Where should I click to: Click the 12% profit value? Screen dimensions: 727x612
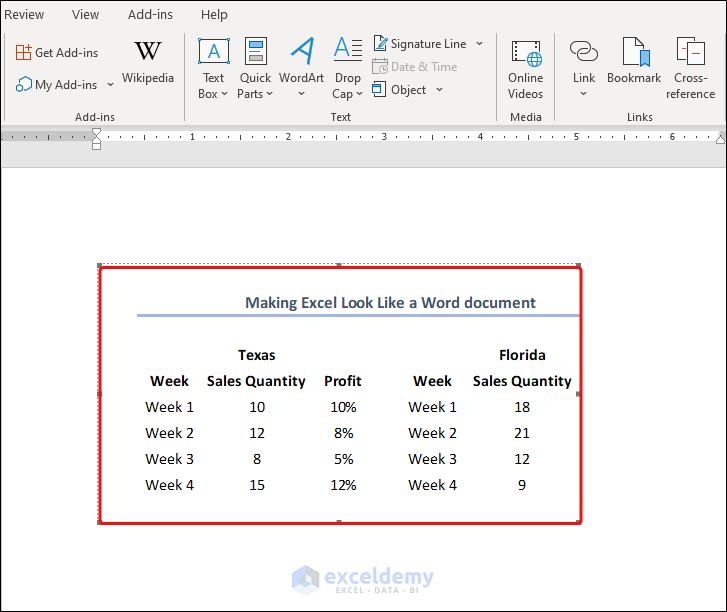[x=343, y=485]
